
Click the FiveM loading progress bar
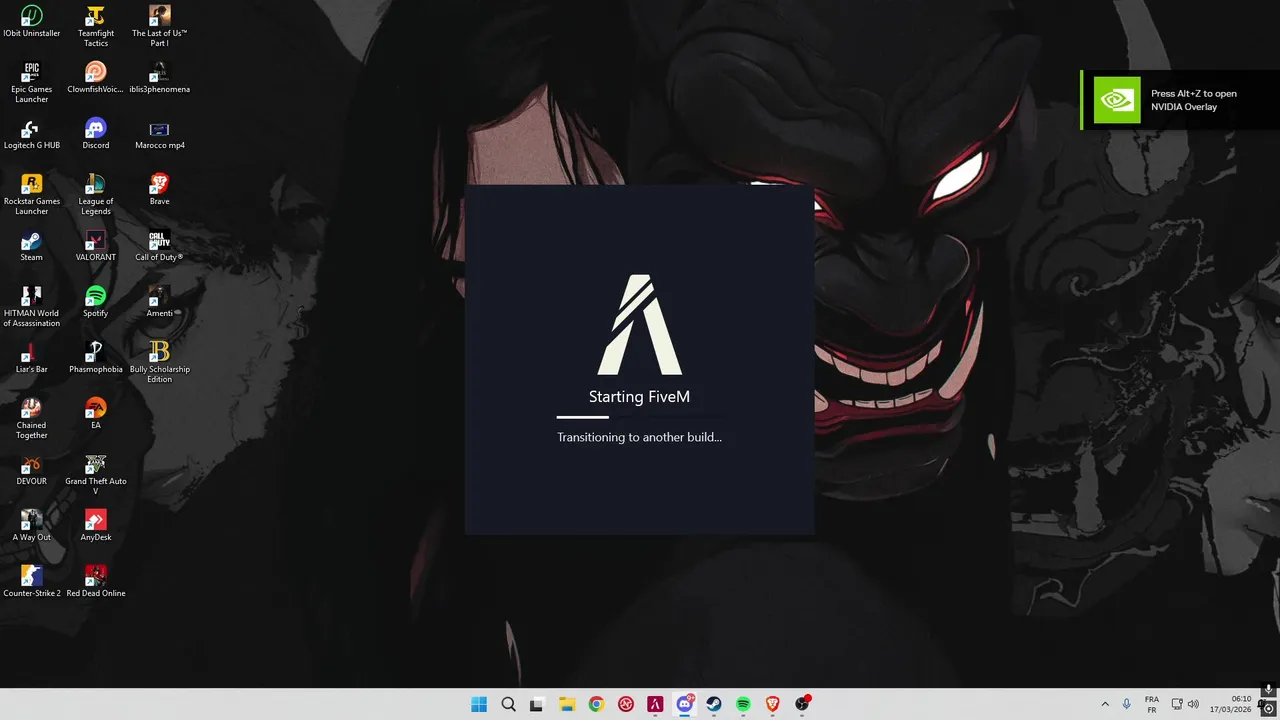[639, 417]
